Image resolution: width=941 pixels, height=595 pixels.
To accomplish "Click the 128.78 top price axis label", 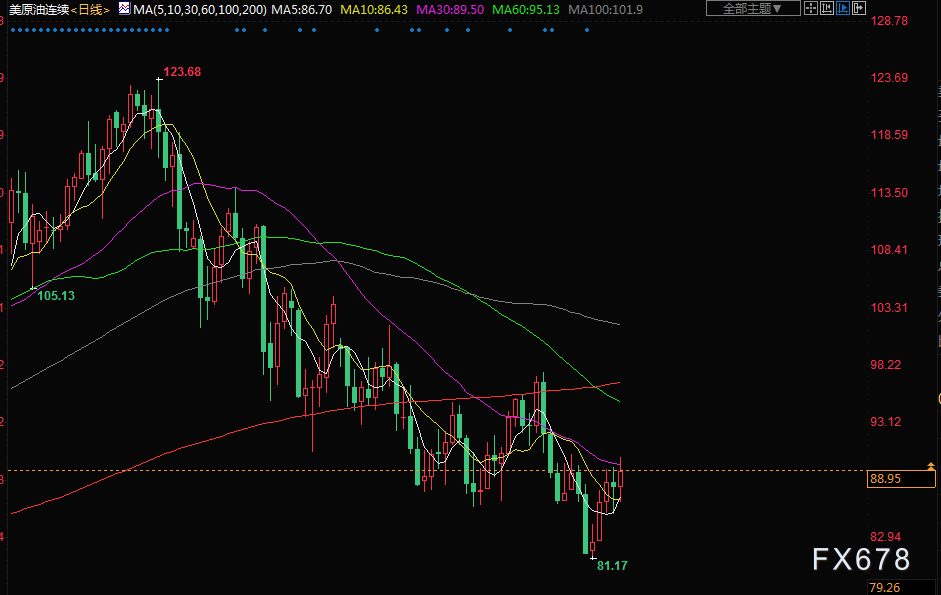I will click(x=889, y=21).
